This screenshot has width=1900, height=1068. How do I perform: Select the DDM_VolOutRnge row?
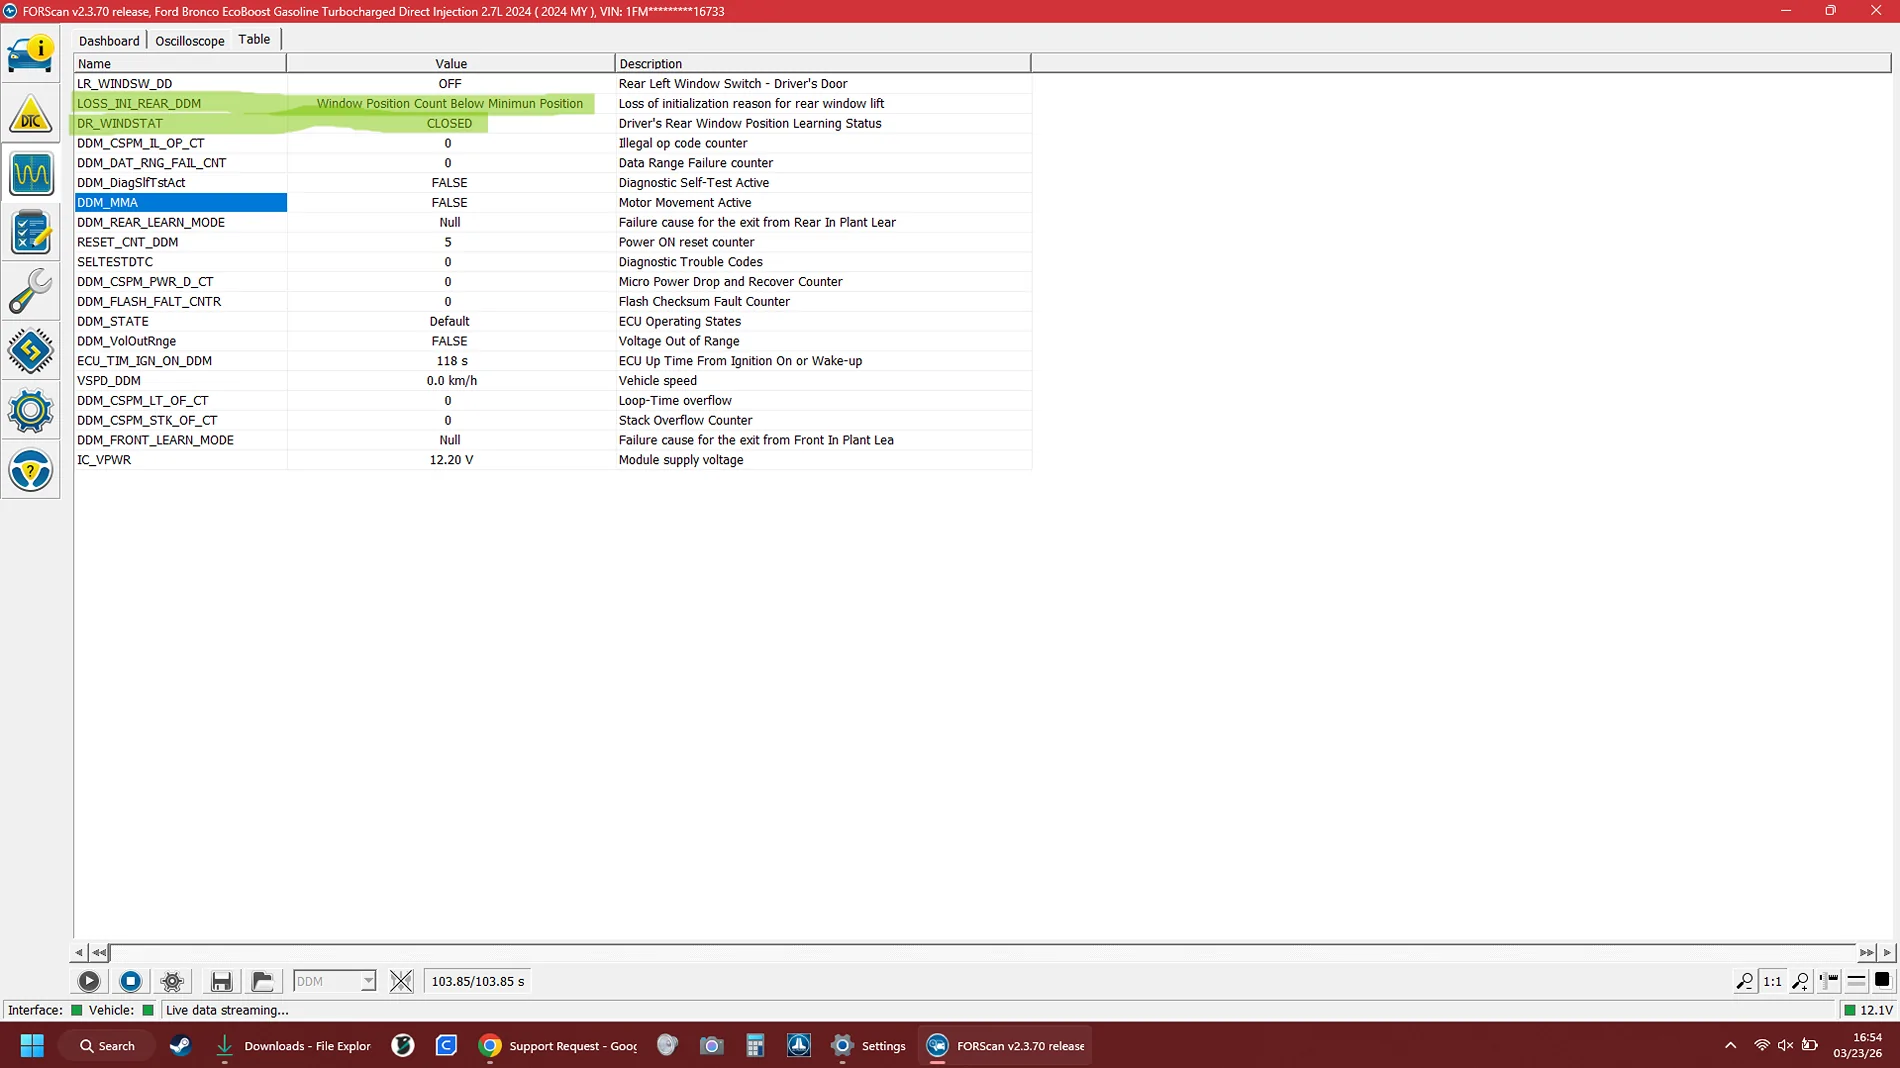tap(552, 341)
